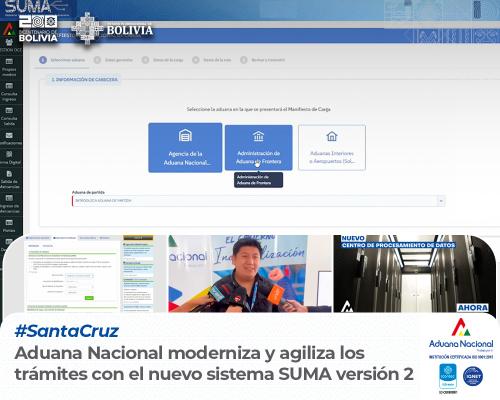Viewport: 500px width, 400px height.
Task: Click the Ibnorca certification badge
Action: click(448, 376)
